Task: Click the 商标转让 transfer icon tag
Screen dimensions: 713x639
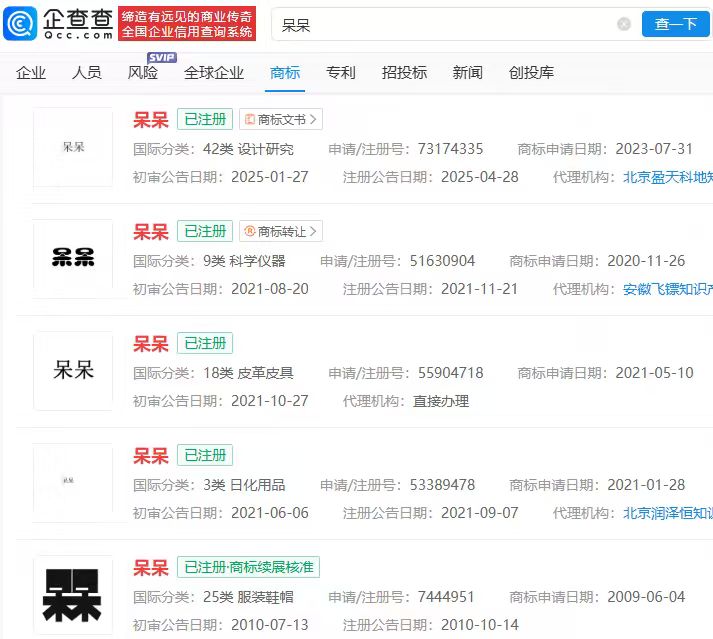Action: (280, 232)
